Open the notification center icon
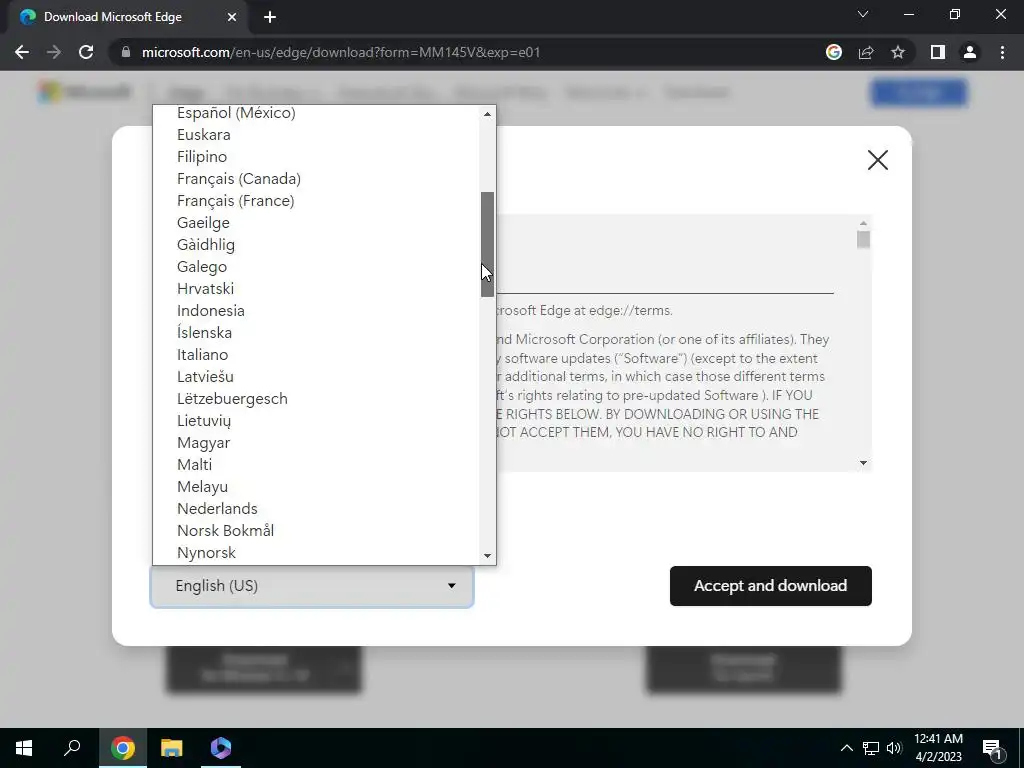This screenshot has height=768, width=1024. coord(992,748)
